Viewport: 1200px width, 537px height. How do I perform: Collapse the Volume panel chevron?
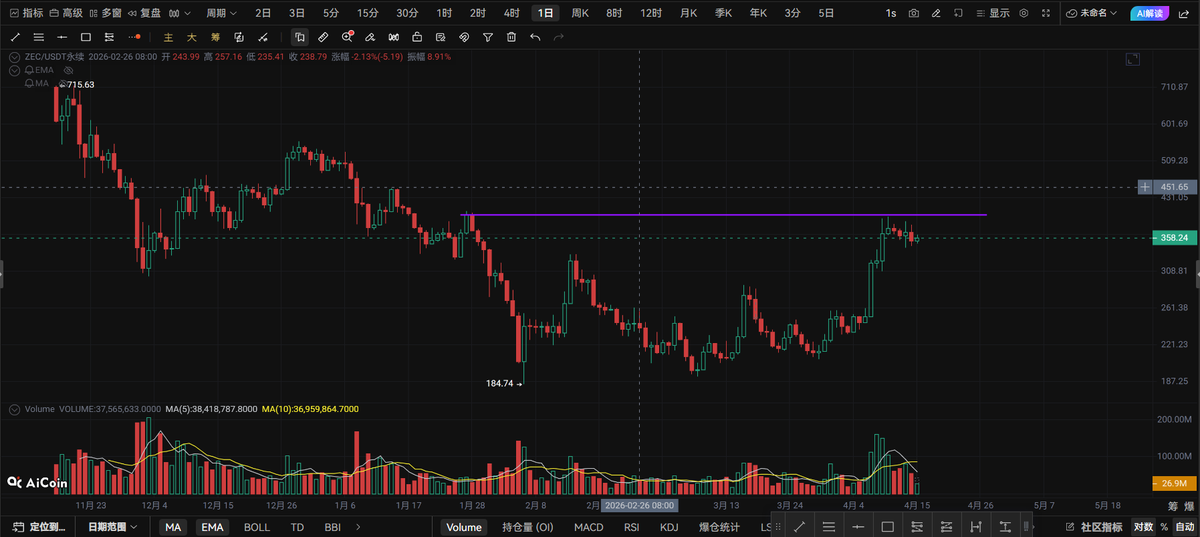tap(15, 409)
